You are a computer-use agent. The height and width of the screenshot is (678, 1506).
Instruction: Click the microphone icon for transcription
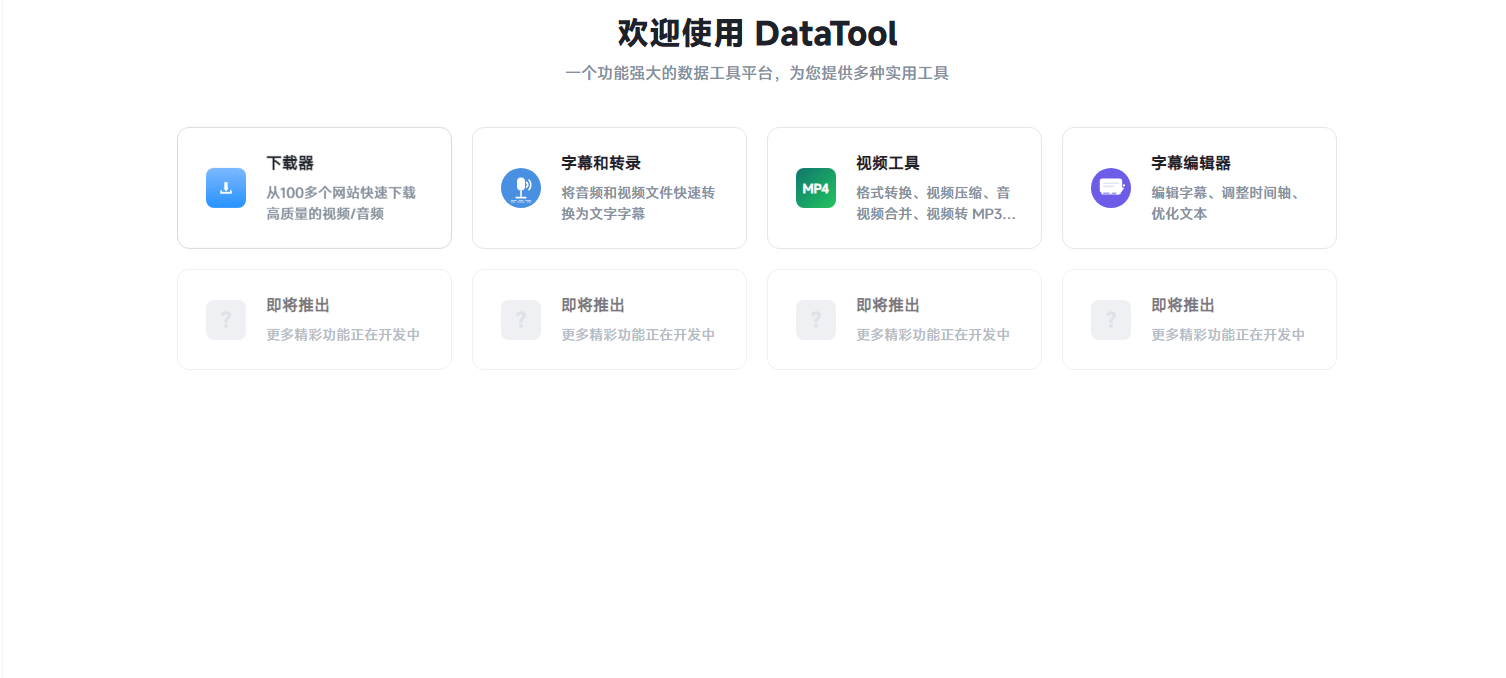[521, 188]
